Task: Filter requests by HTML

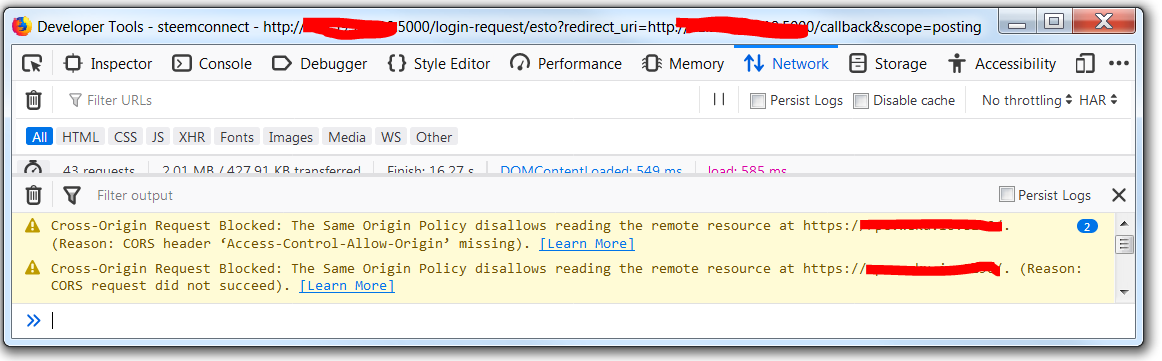Action: [80, 136]
